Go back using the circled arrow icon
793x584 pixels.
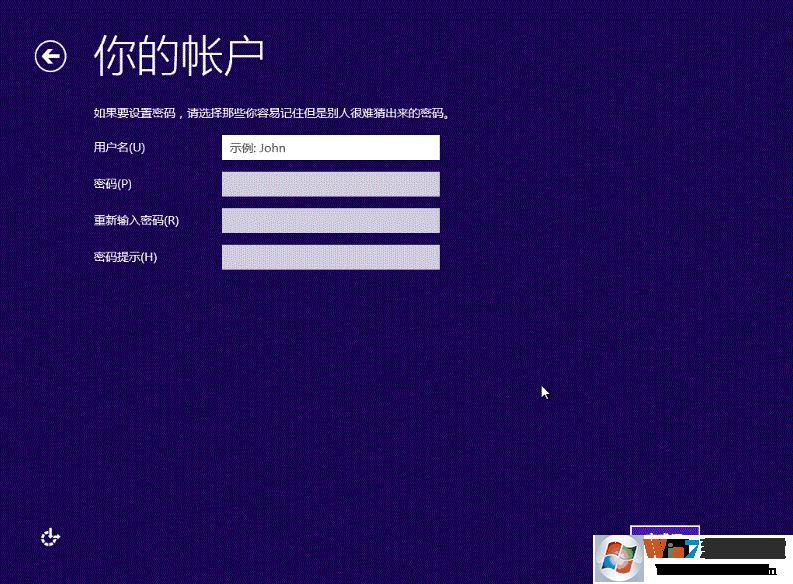[51, 56]
